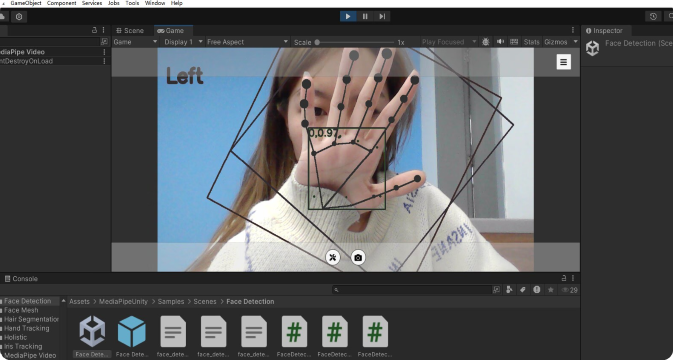Pause the running game
Screen dimensions: 673x360
click(x=365, y=16)
